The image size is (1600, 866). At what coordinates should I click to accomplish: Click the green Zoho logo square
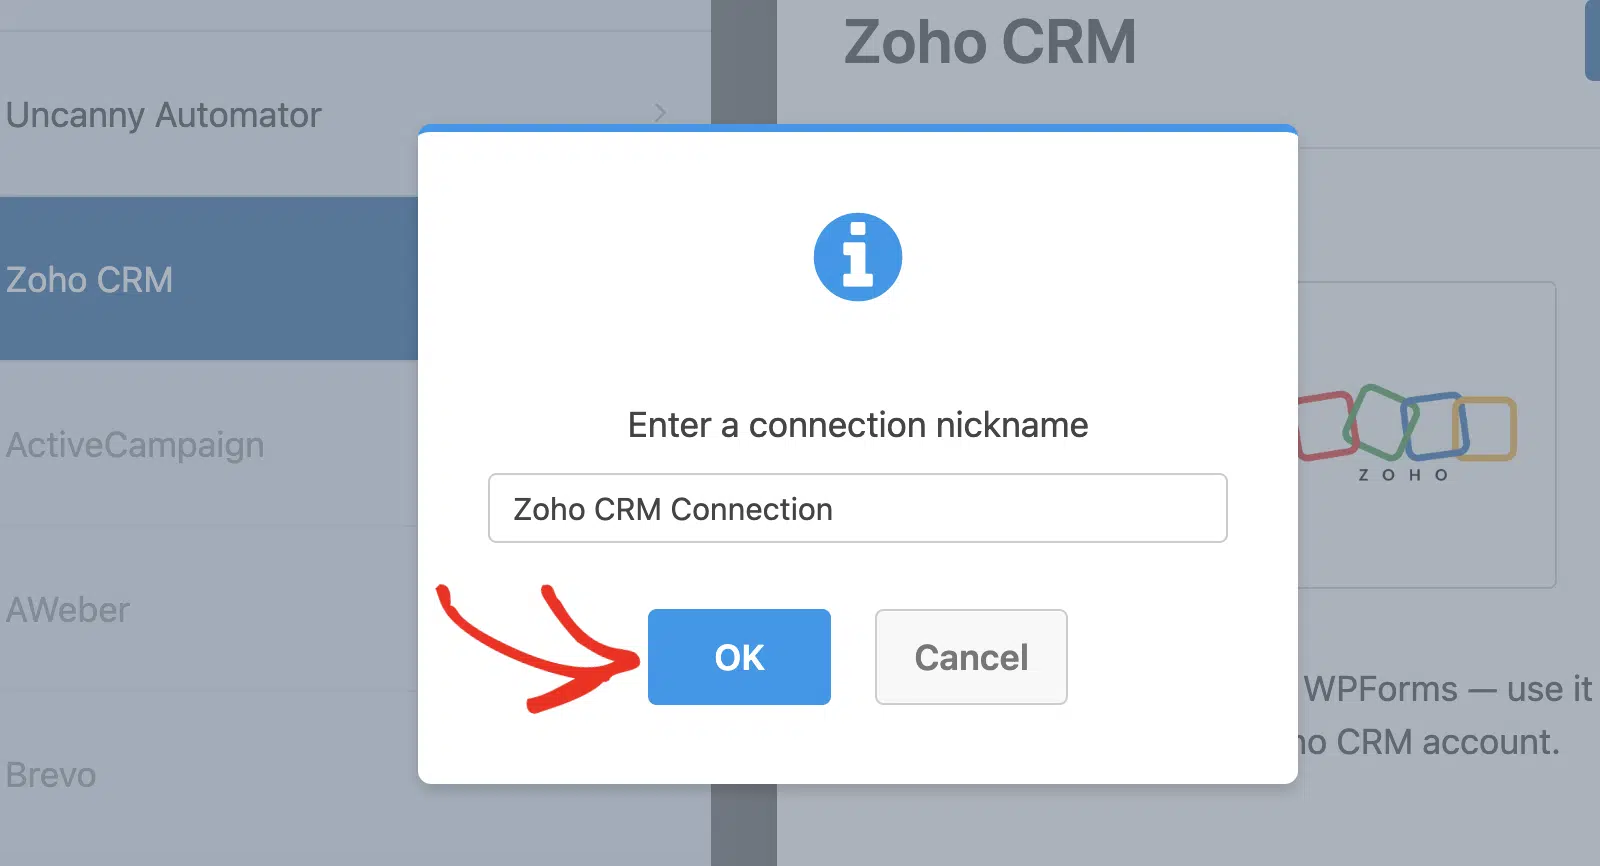click(x=1380, y=421)
